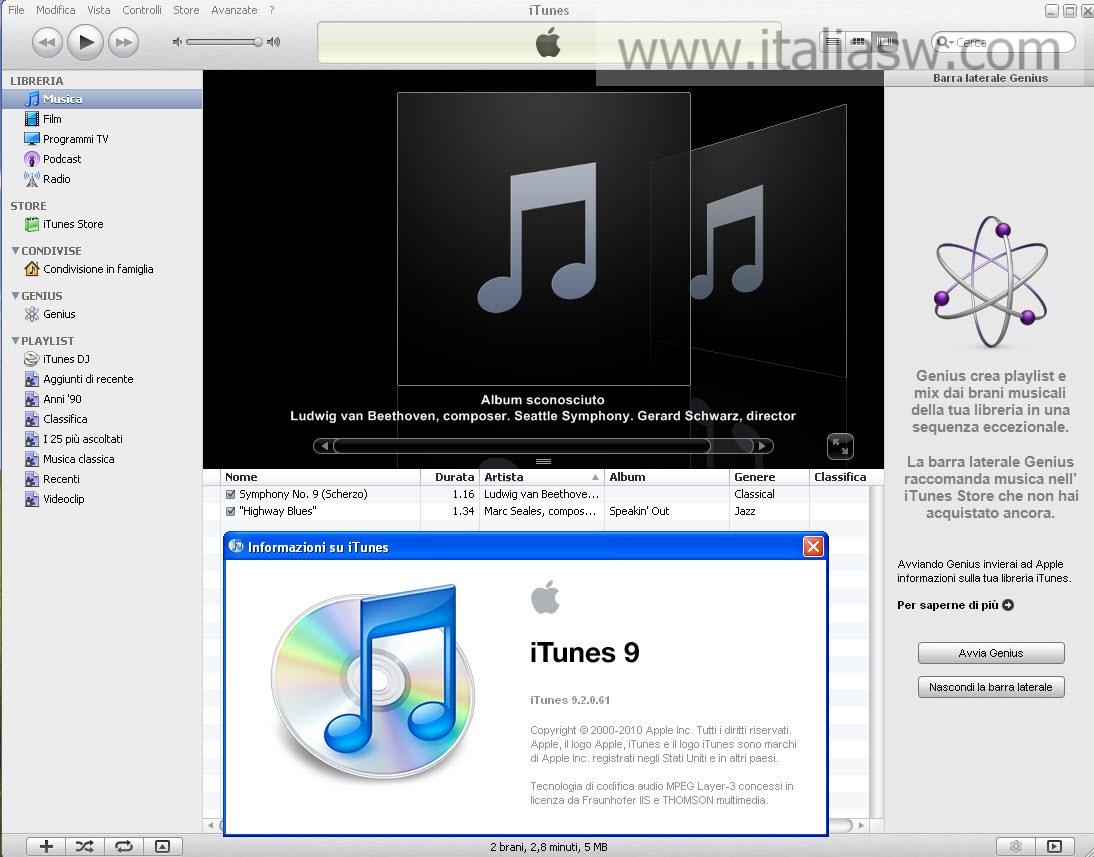Sort tracks by Durata column

[450, 477]
